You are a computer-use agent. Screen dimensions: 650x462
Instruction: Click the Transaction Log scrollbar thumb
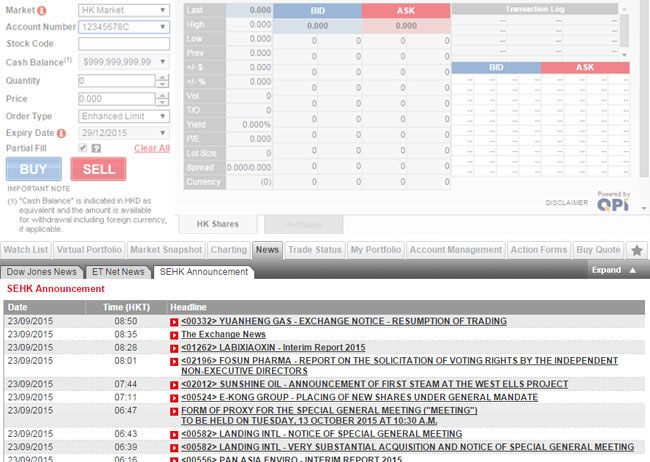coord(624,31)
